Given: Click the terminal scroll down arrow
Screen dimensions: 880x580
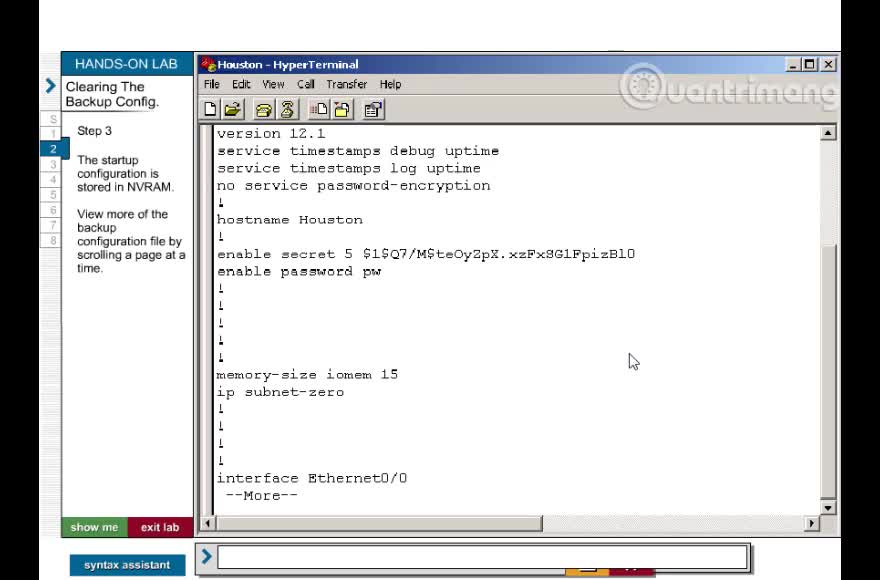Looking at the screenshot, I should 828,508.
